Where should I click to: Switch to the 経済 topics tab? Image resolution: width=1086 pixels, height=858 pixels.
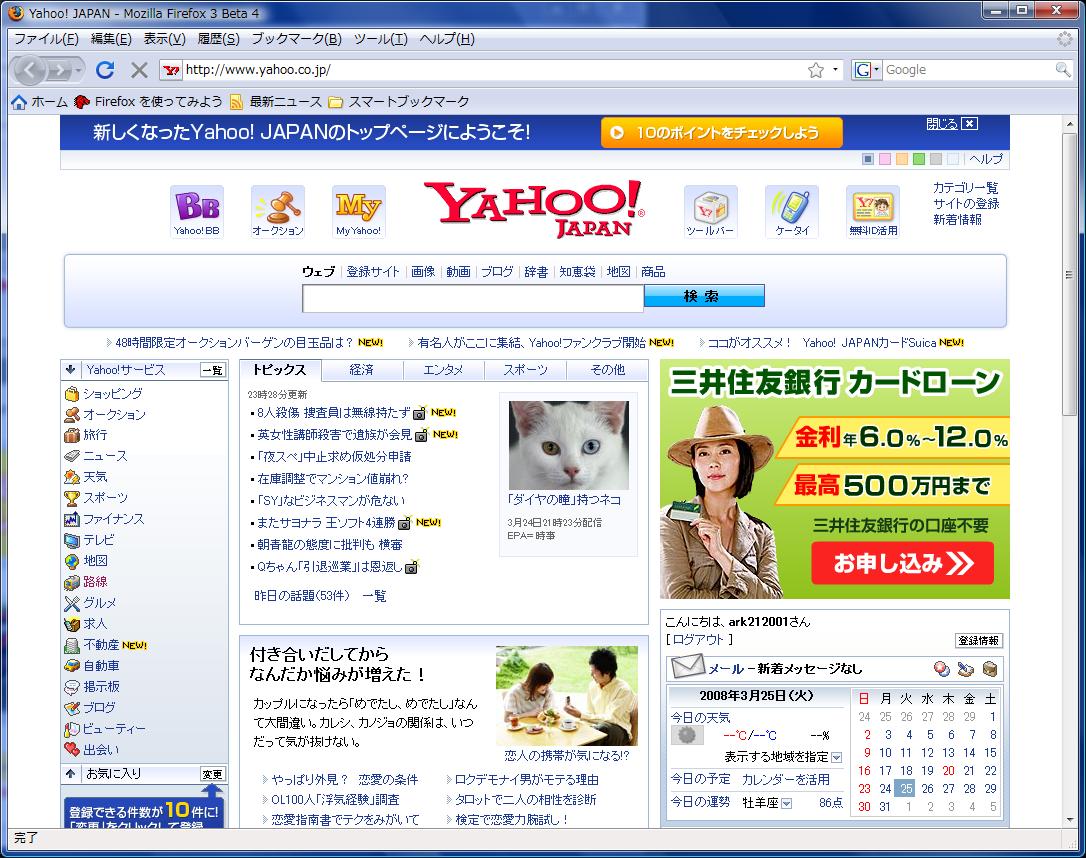click(362, 370)
